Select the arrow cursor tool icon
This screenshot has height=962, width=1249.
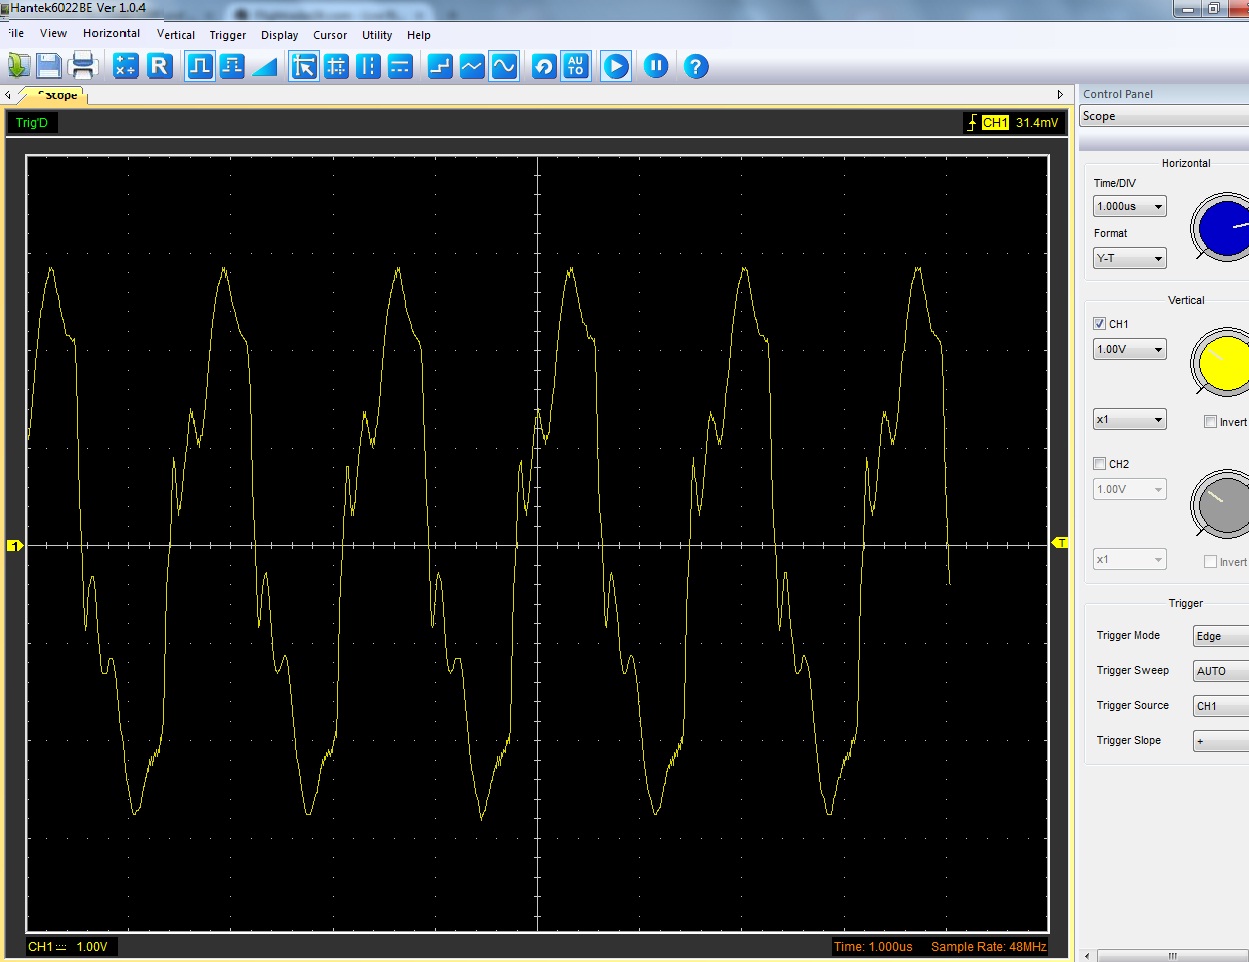[x=304, y=66]
